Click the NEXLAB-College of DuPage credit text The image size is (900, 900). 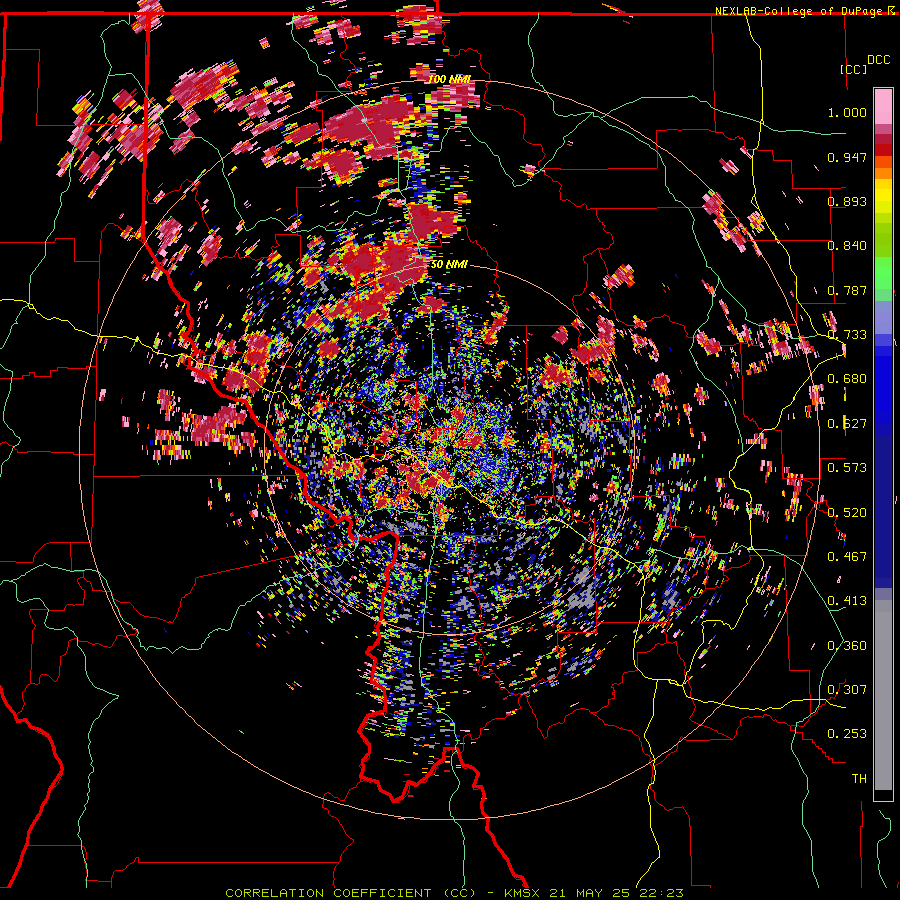click(x=801, y=11)
